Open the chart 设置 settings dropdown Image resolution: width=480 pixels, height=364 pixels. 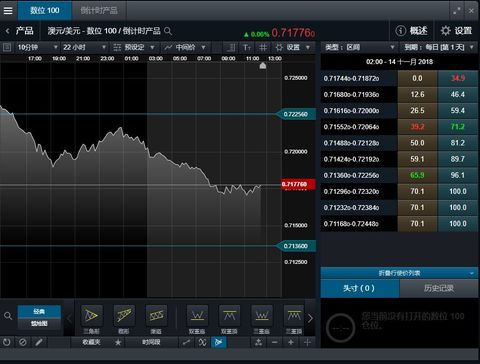(x=293, y=47)
